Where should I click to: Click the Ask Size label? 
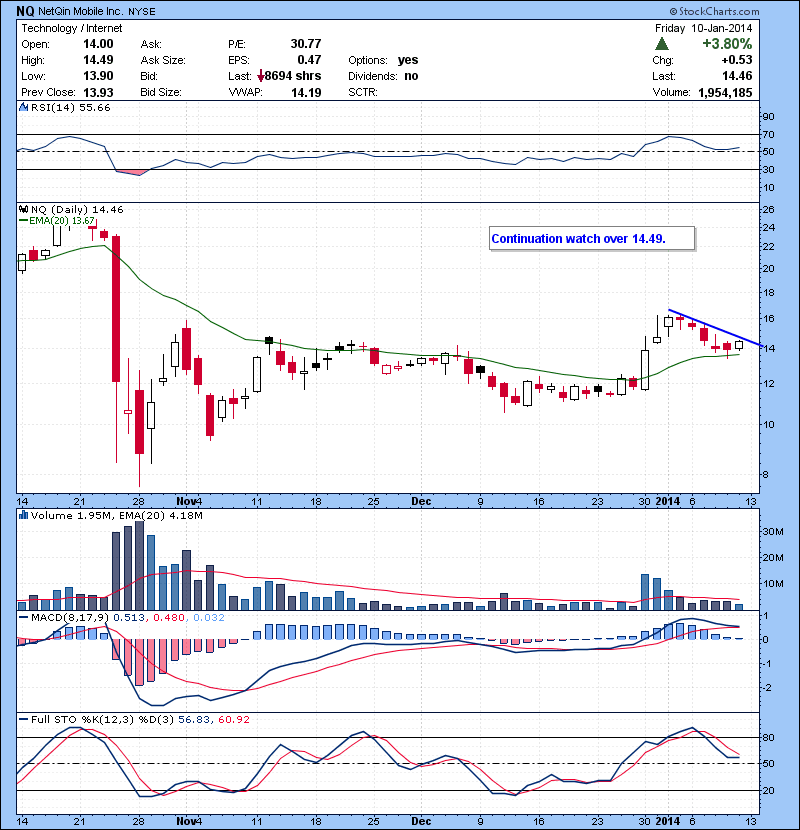tap(163, 60)
